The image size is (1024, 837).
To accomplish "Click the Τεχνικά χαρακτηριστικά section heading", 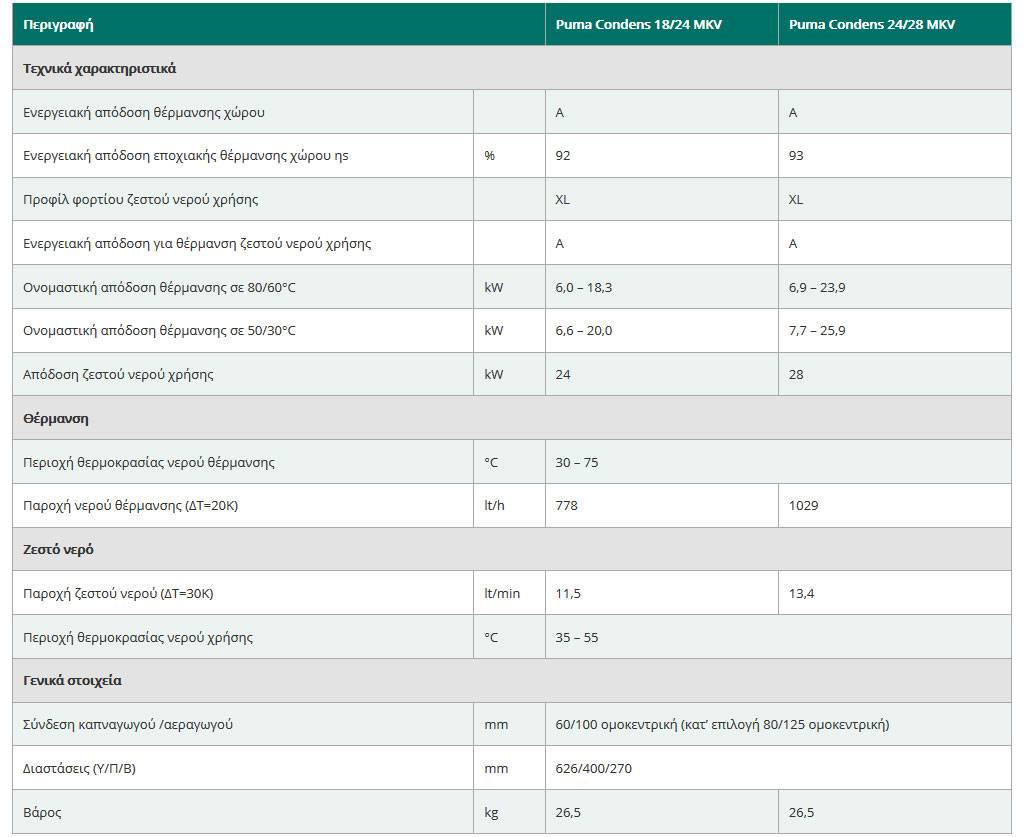I will tap(100, 69).
